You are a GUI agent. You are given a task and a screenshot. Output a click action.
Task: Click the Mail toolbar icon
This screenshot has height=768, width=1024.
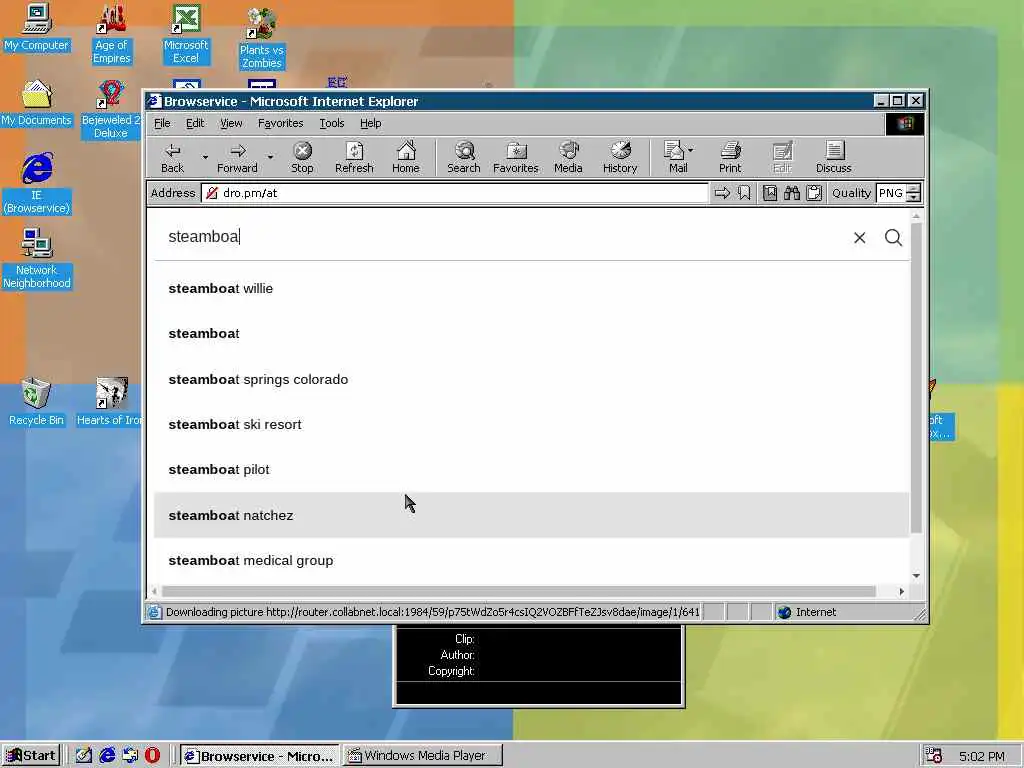pyautogui.click(x=674, y=157)
